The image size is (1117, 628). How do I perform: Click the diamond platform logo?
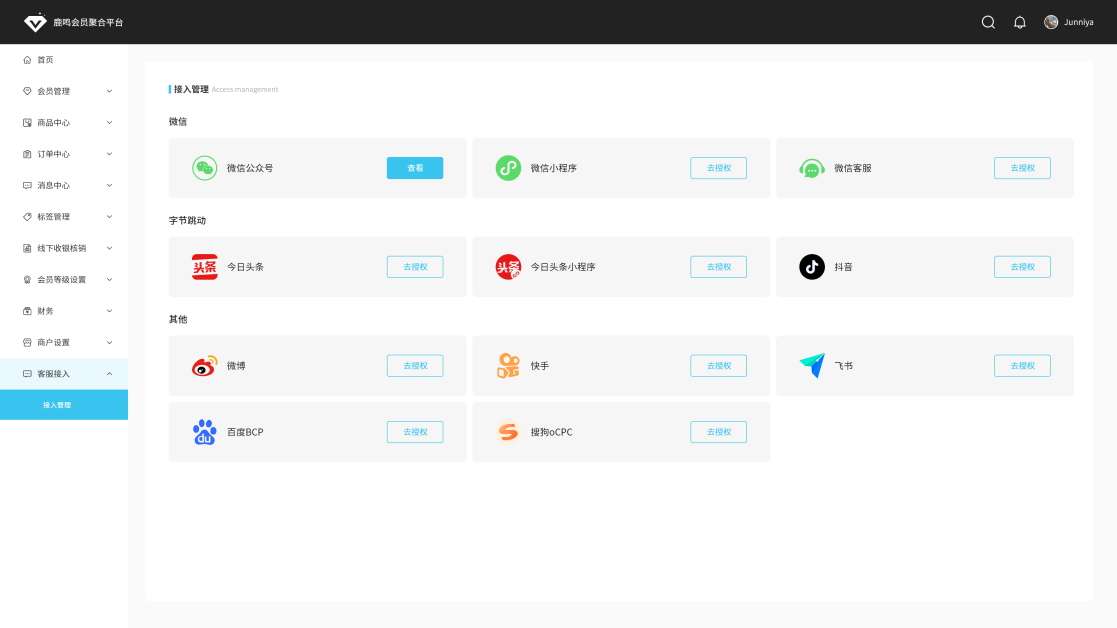click(x=35, y=22)
